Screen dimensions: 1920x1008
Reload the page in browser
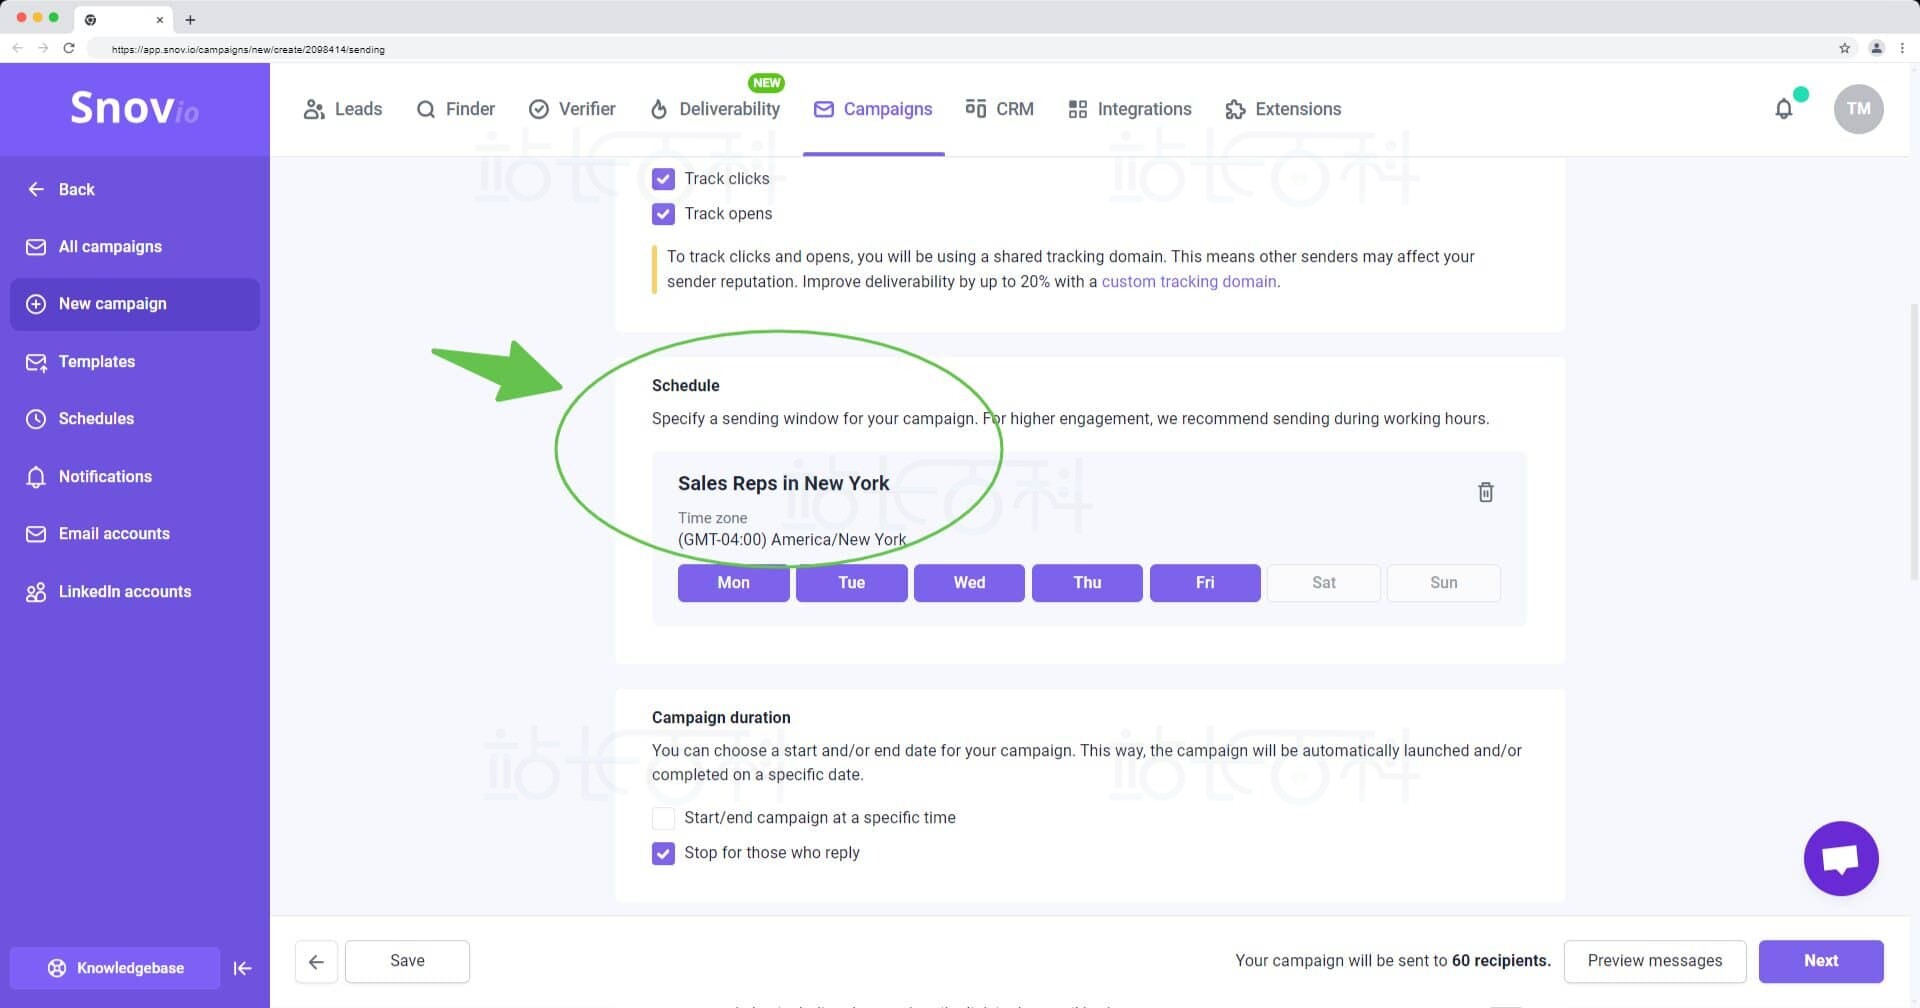pos(69,48)
